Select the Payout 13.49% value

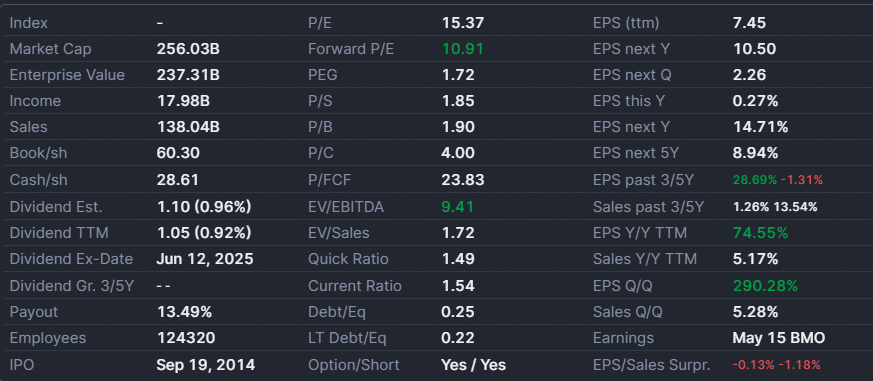[x=184, y=312]
